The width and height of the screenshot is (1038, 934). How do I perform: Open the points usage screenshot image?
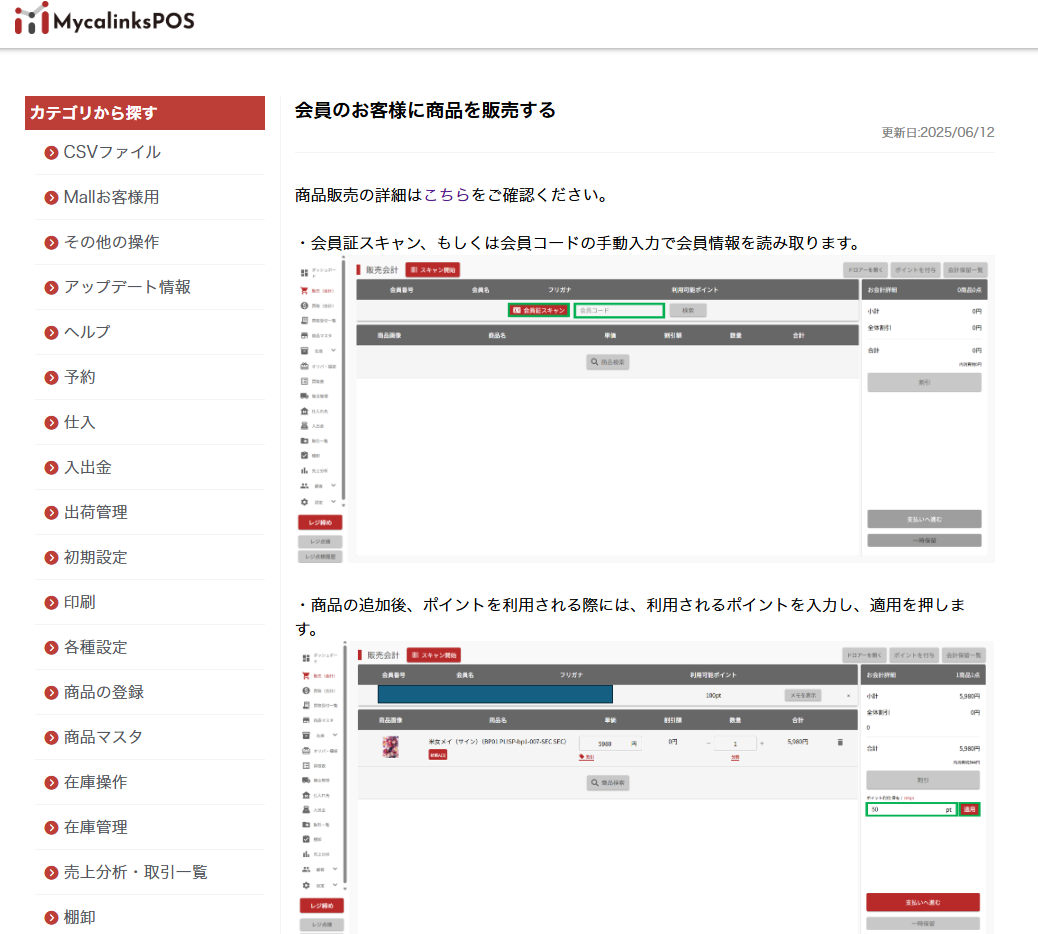tap(644, 788)
